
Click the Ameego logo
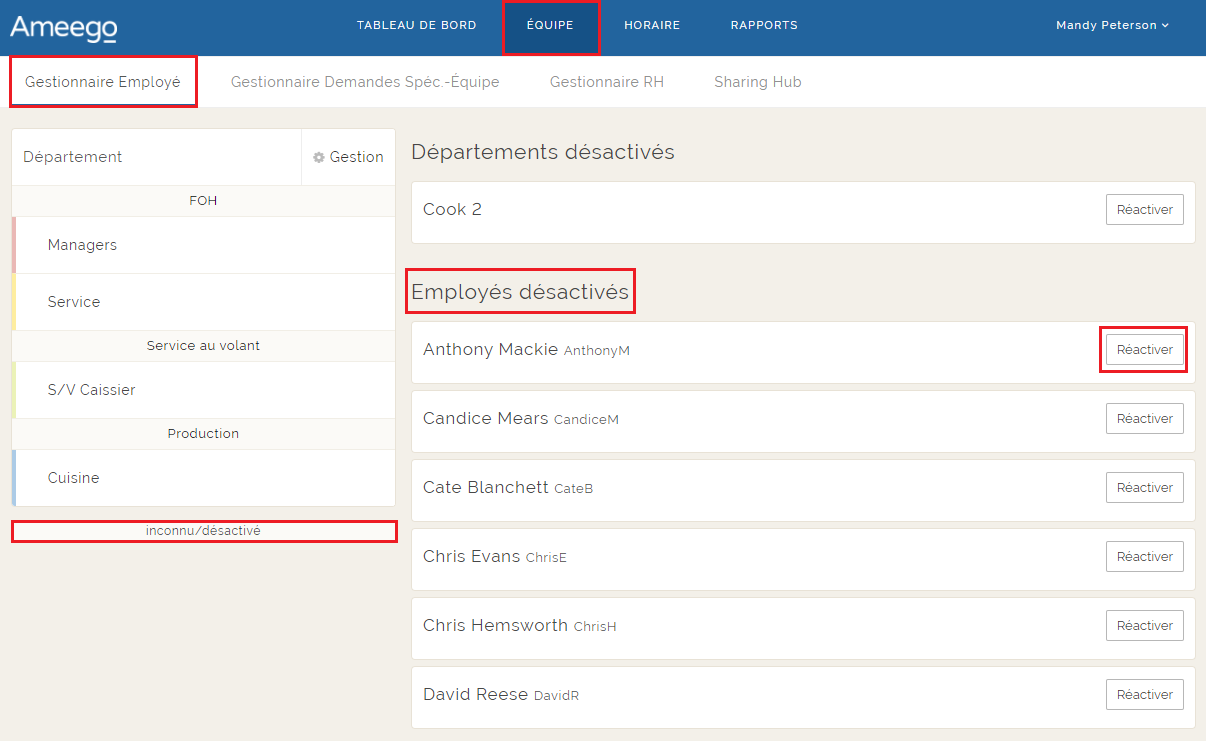63,28
